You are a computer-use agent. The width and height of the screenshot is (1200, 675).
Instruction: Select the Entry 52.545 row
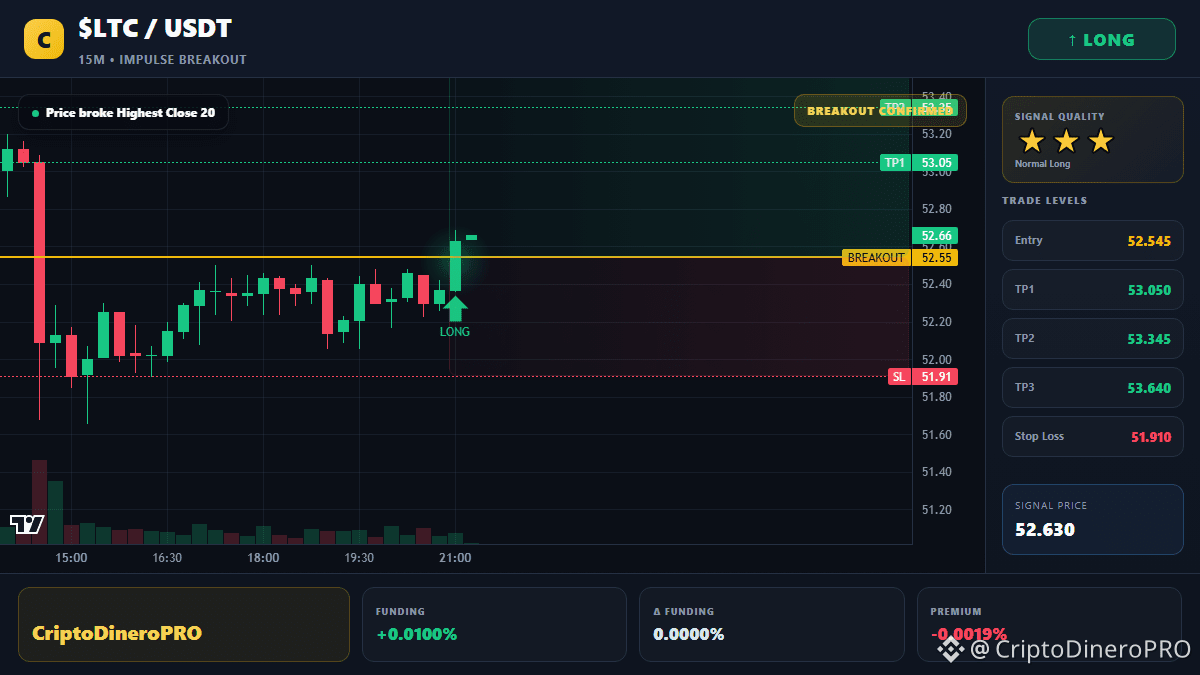[x=1092, y=241]
